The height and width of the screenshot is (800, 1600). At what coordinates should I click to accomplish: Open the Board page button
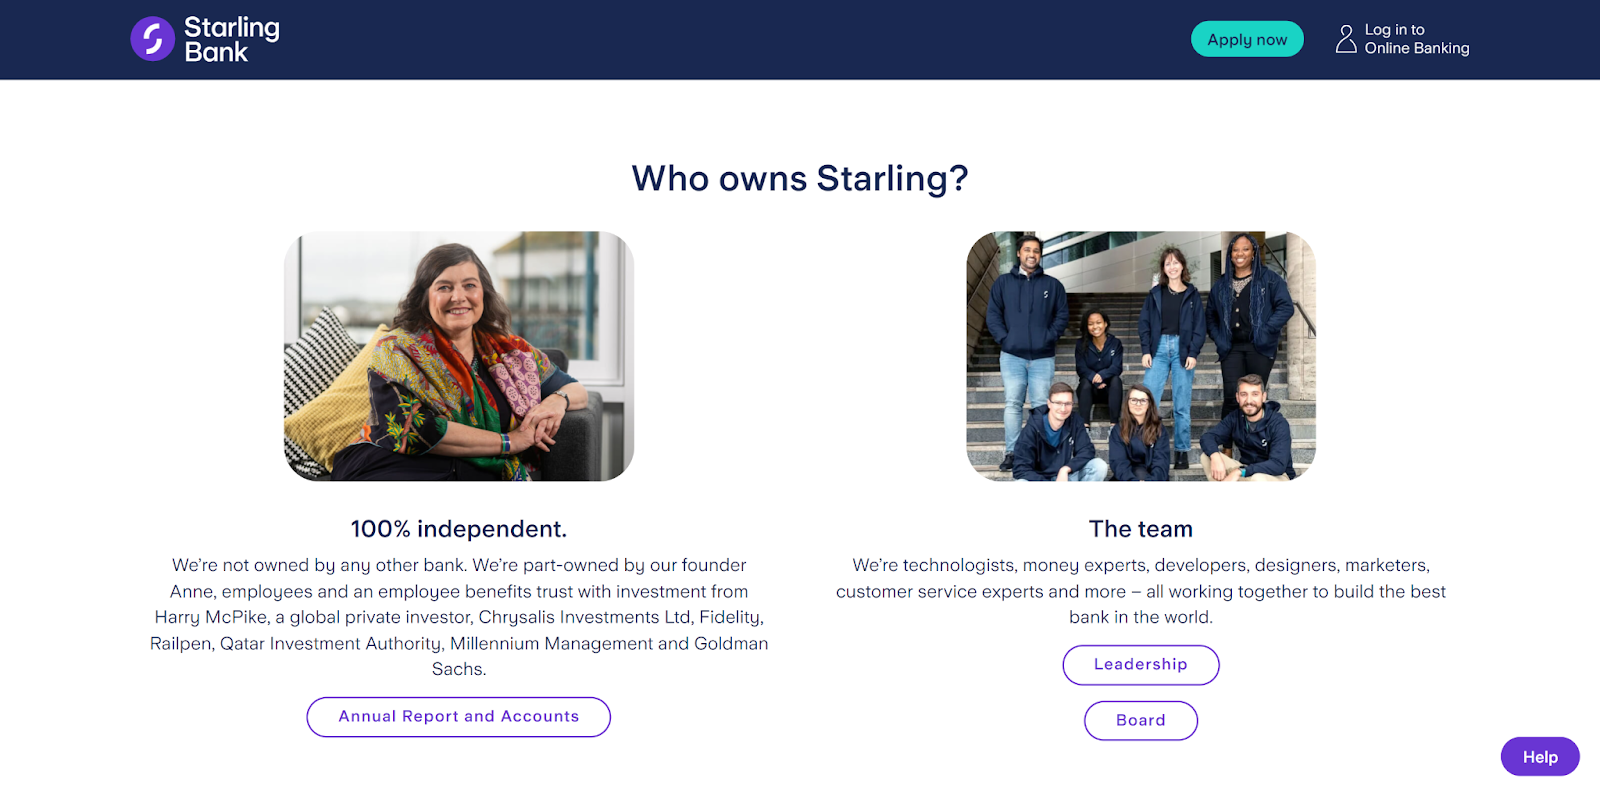click(x=1140, y=721)
